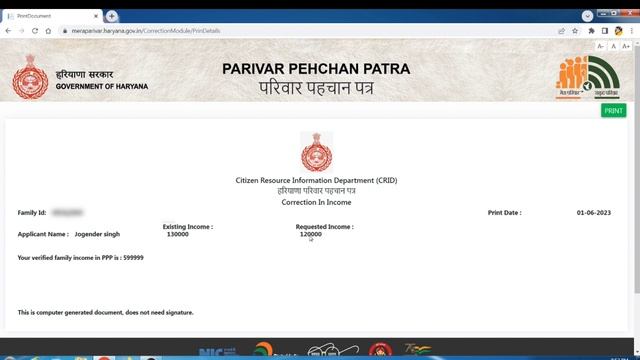Click the Correction In Income heading
The height and width of the screenshot is (360, 640).
coord(316,202)
